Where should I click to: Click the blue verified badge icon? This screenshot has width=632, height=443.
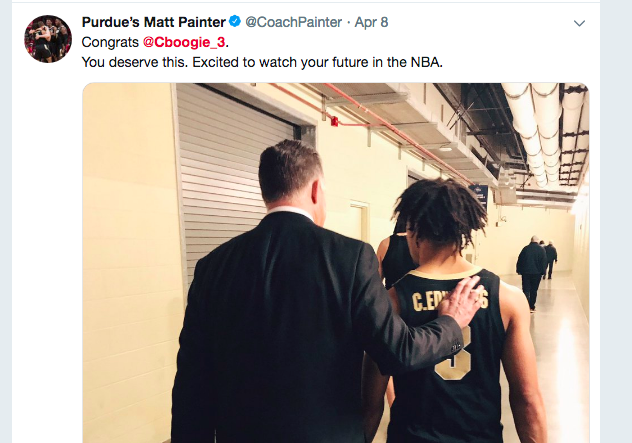click(x=235, y=21)
